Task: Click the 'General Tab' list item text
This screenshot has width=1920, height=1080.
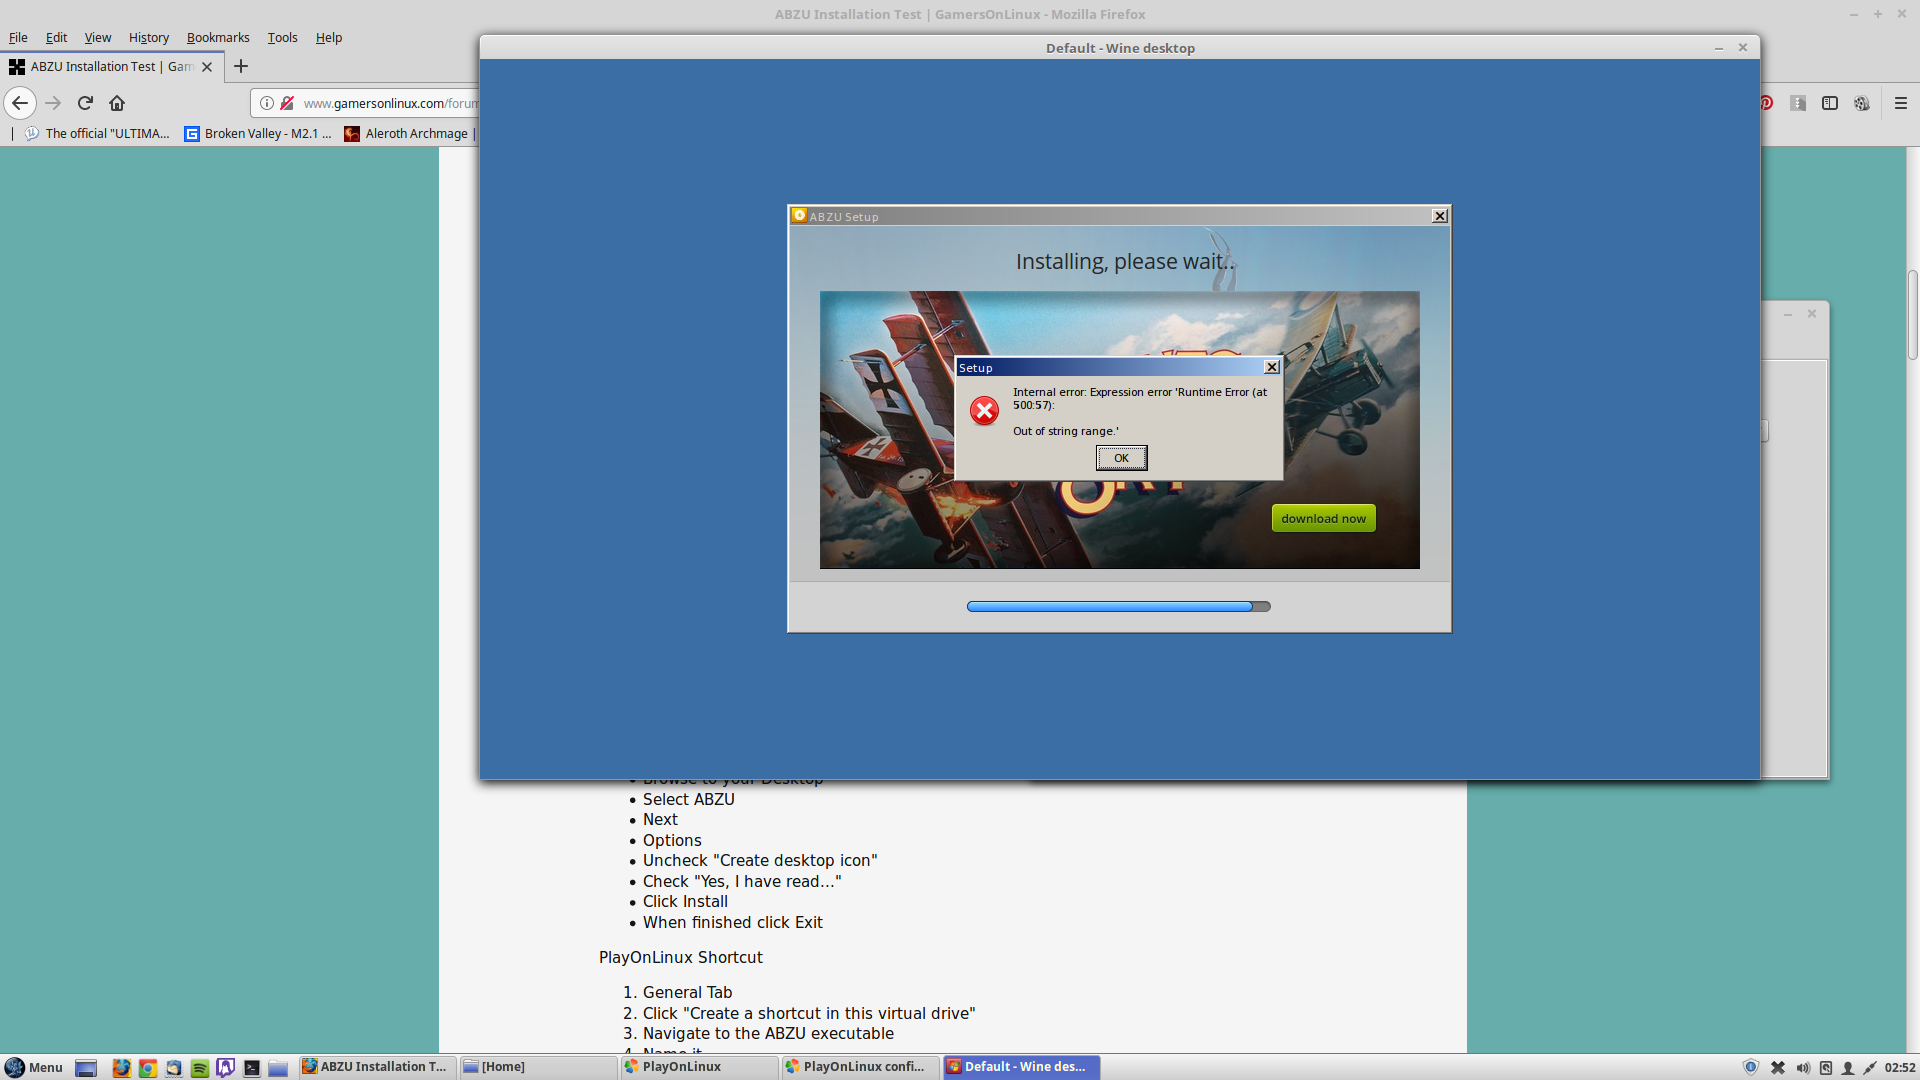Action: coord(687,992)
